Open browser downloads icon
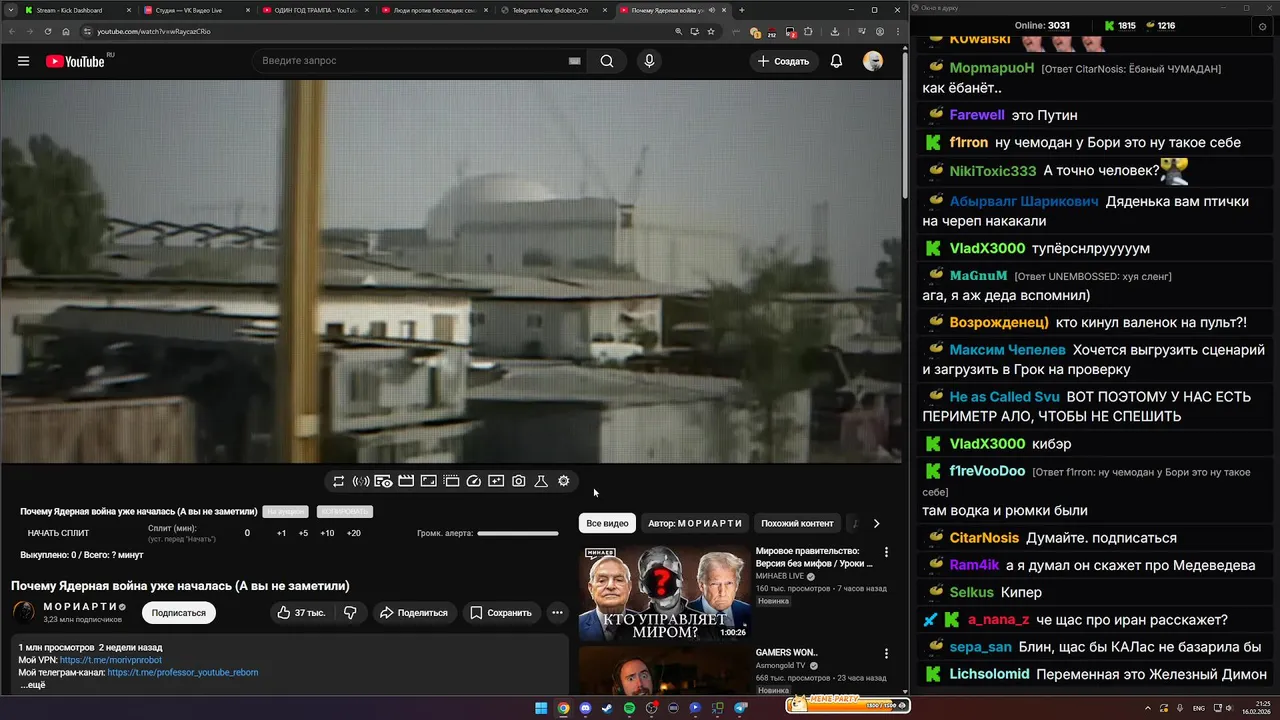 click(835, 31)
